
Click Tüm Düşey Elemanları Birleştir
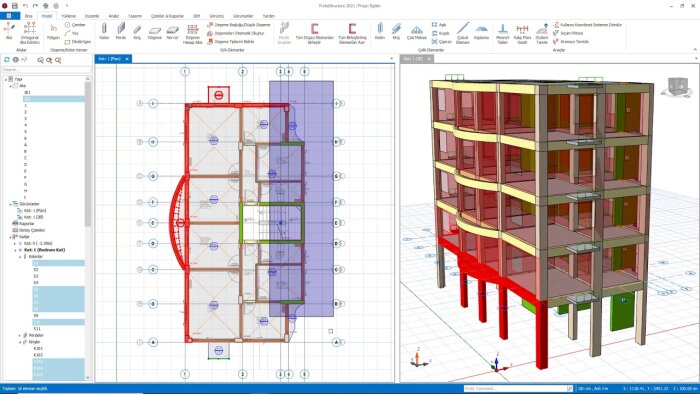(315, 33)
